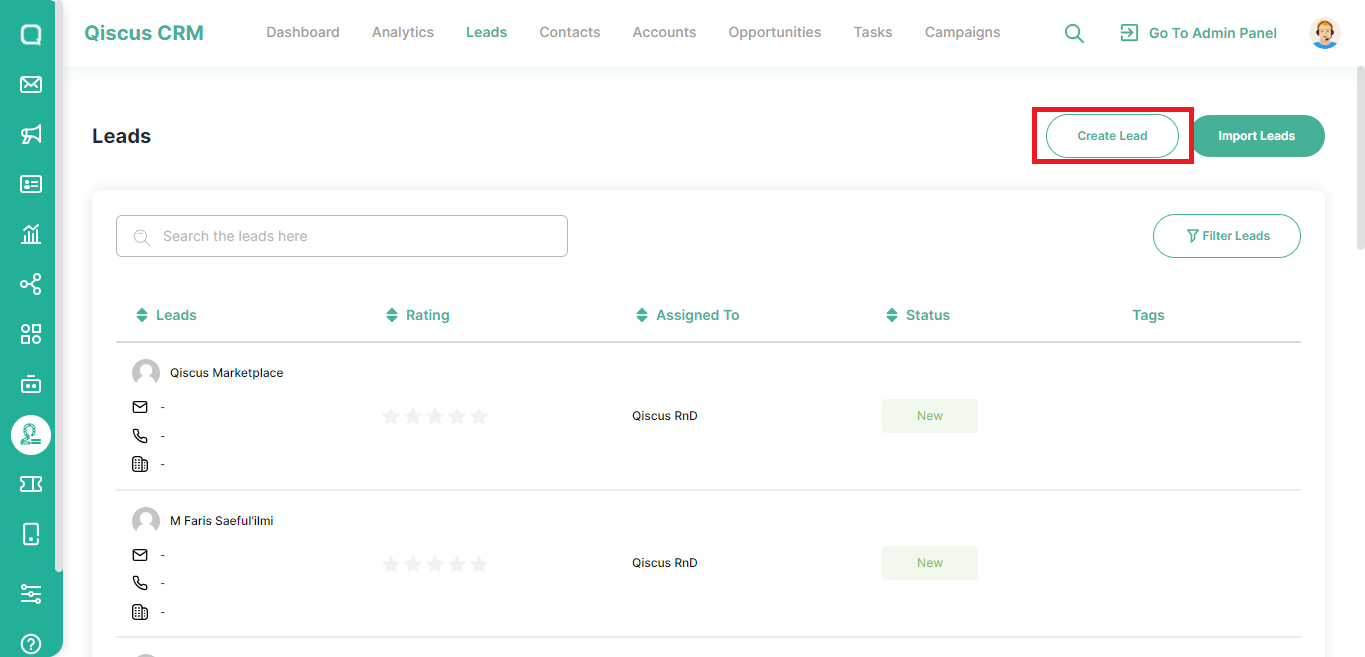1365x657 pixels.
Task: Open the Contacts tab
Action: (x=570, y=32)
